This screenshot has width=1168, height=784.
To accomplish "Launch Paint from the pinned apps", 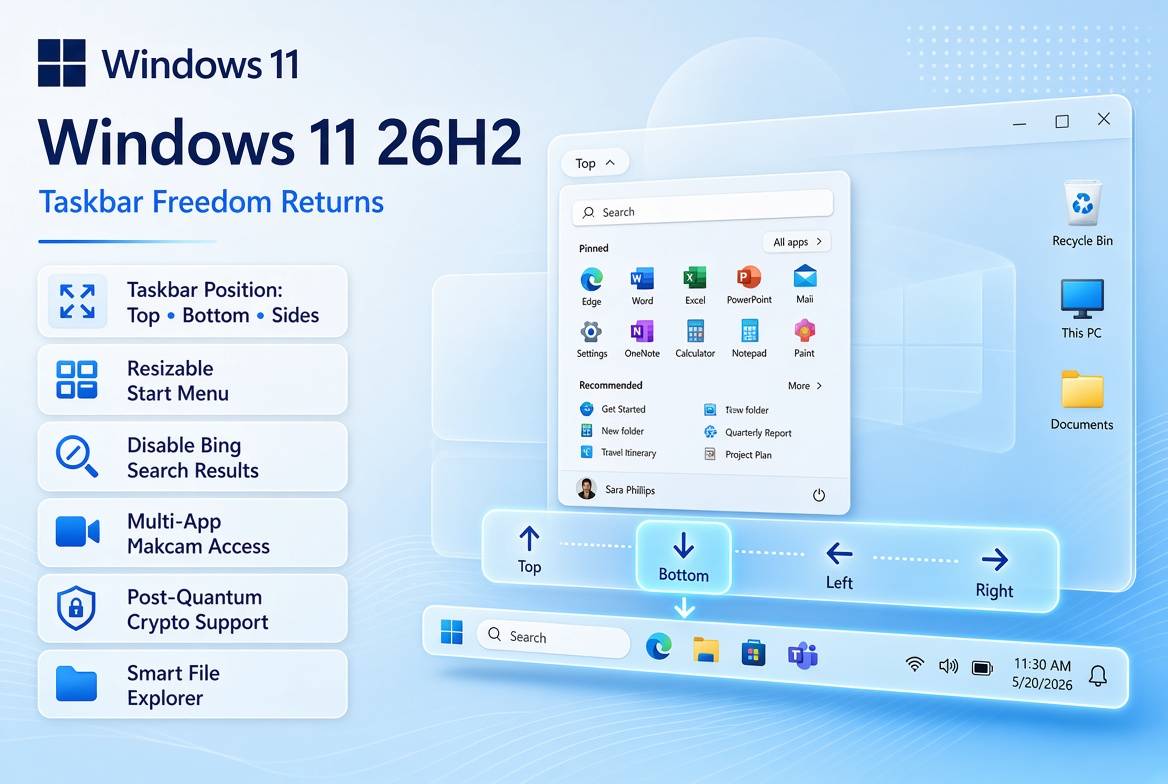I will (804, 338).
